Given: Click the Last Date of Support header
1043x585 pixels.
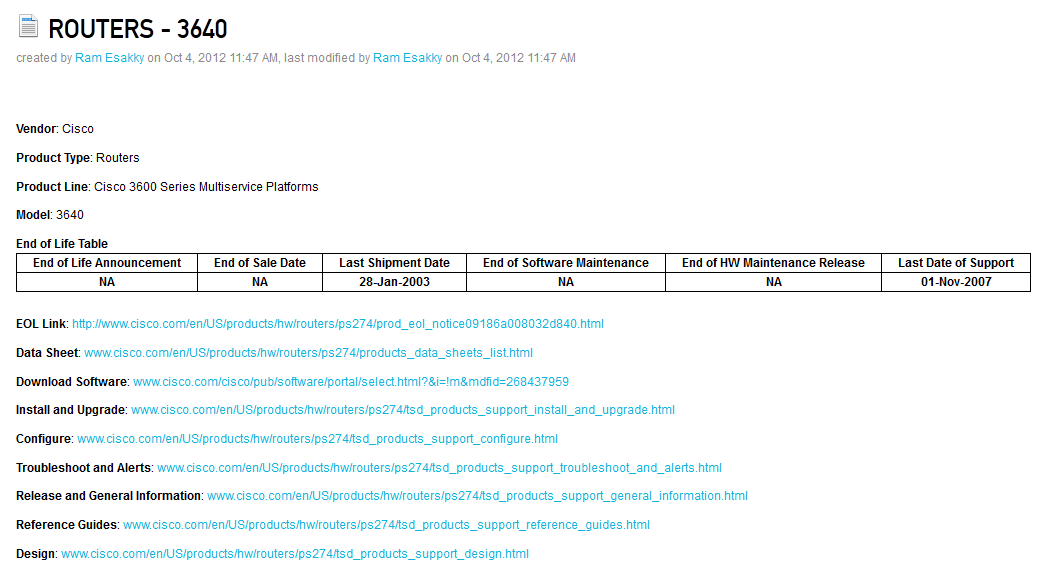Looking at the screenshot, I should click(x=956, y=263).
